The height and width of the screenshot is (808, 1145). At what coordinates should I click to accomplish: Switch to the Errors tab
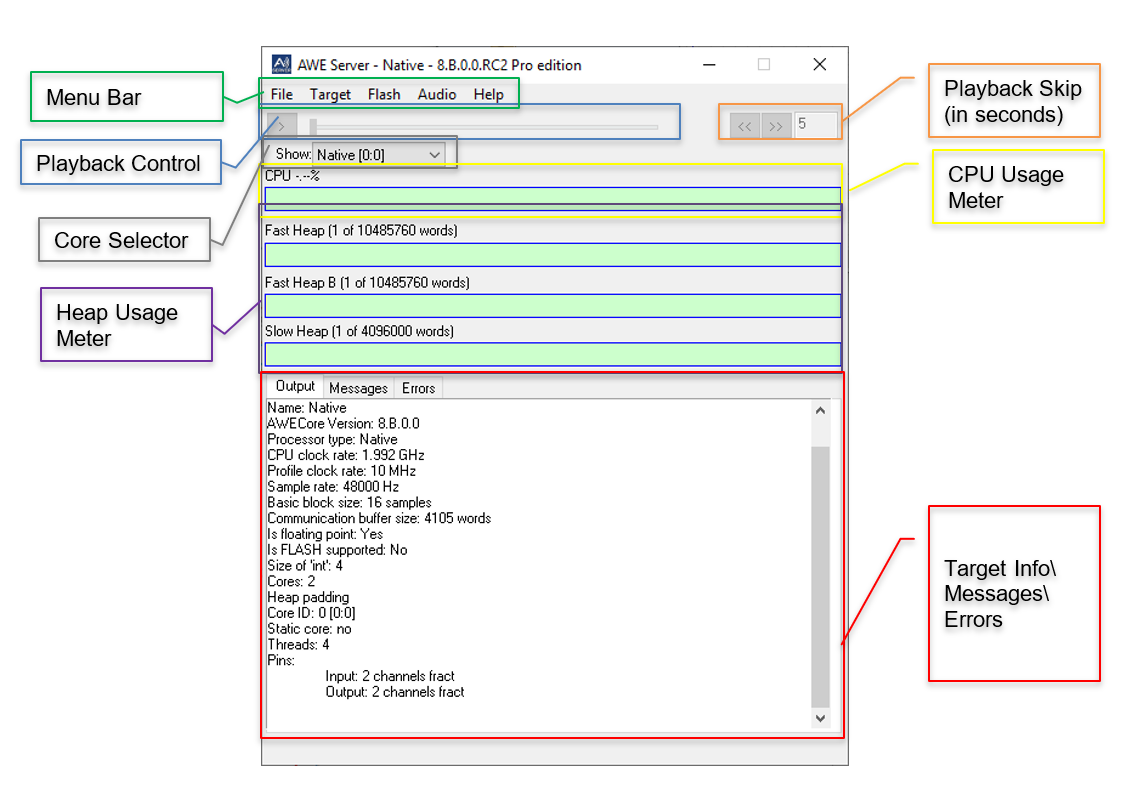click(x=418, y=388)
